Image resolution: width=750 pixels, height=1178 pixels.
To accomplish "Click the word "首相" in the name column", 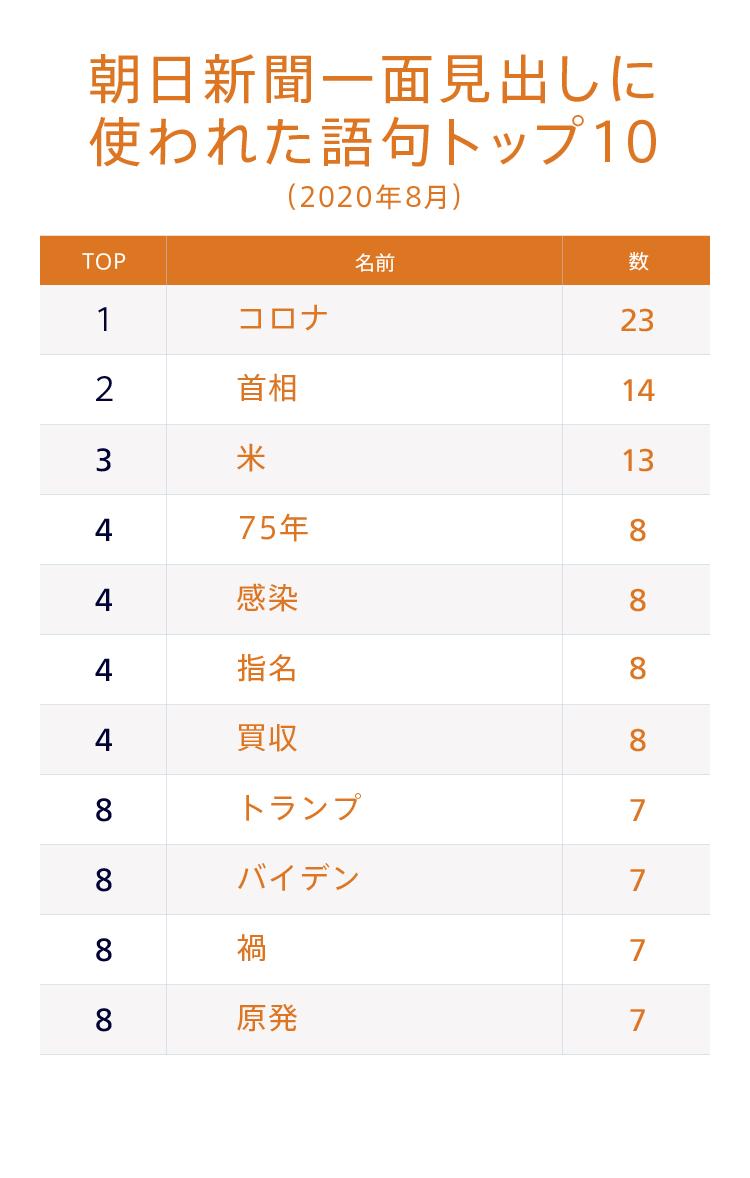I will (267, 389).
